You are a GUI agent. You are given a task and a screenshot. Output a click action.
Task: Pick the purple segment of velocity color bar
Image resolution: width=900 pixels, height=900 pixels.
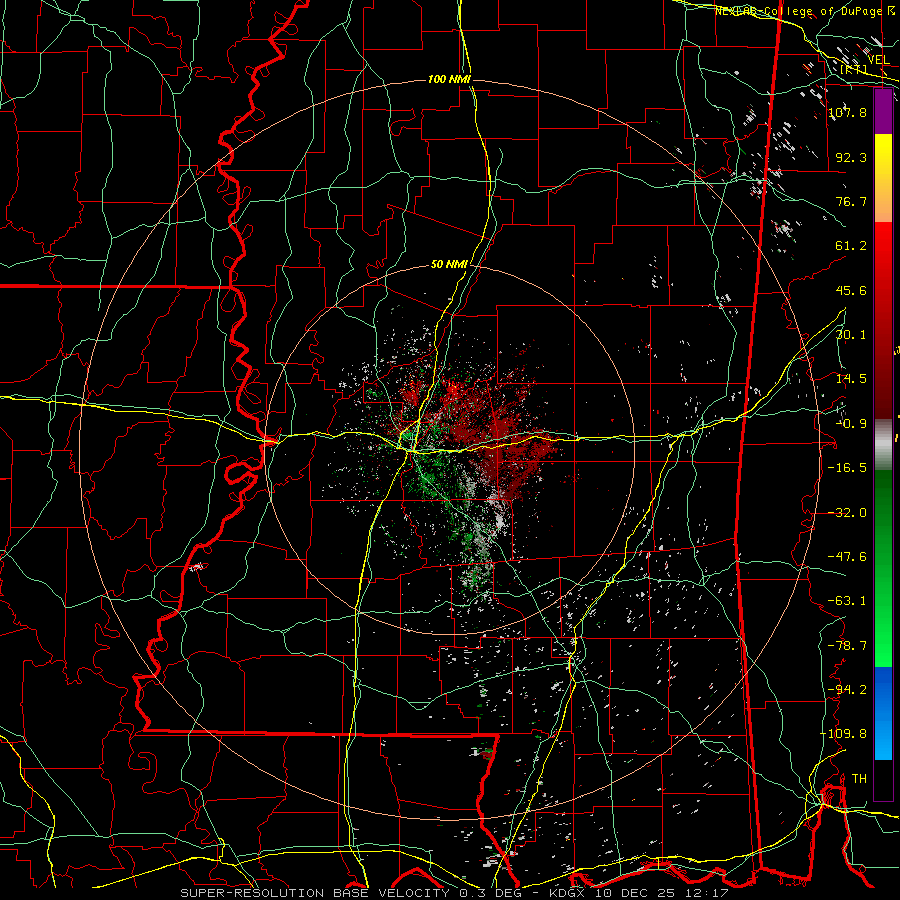click(x=883, y=111)
